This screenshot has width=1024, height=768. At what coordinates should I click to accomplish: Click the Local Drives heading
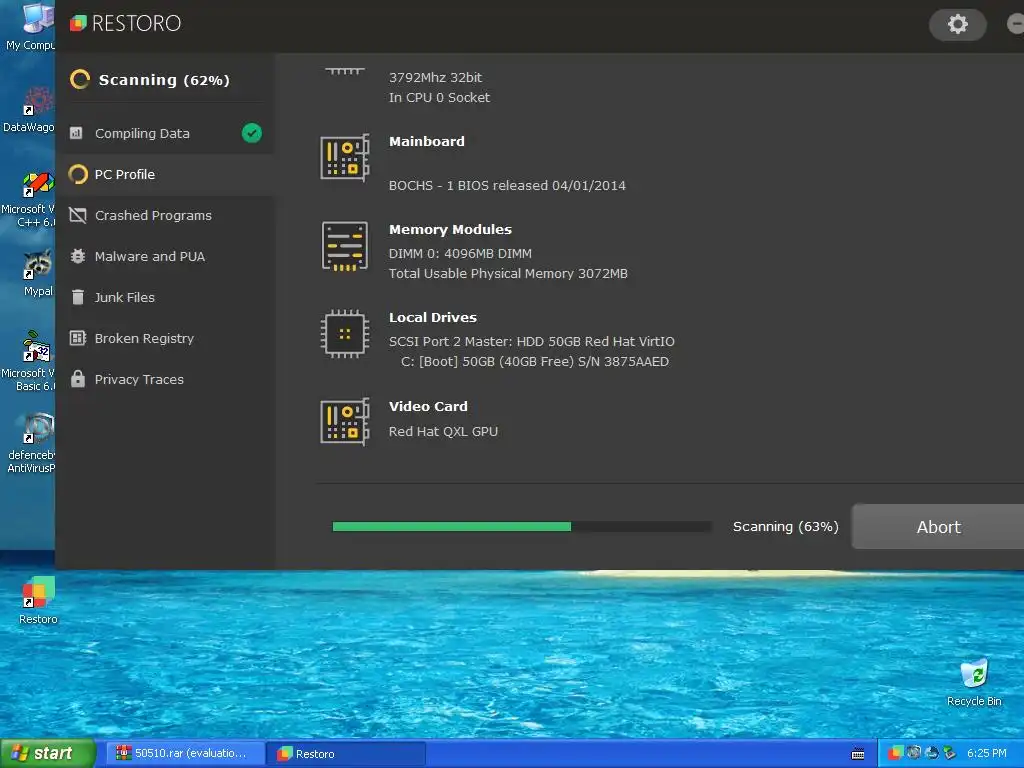coord(432,317)
